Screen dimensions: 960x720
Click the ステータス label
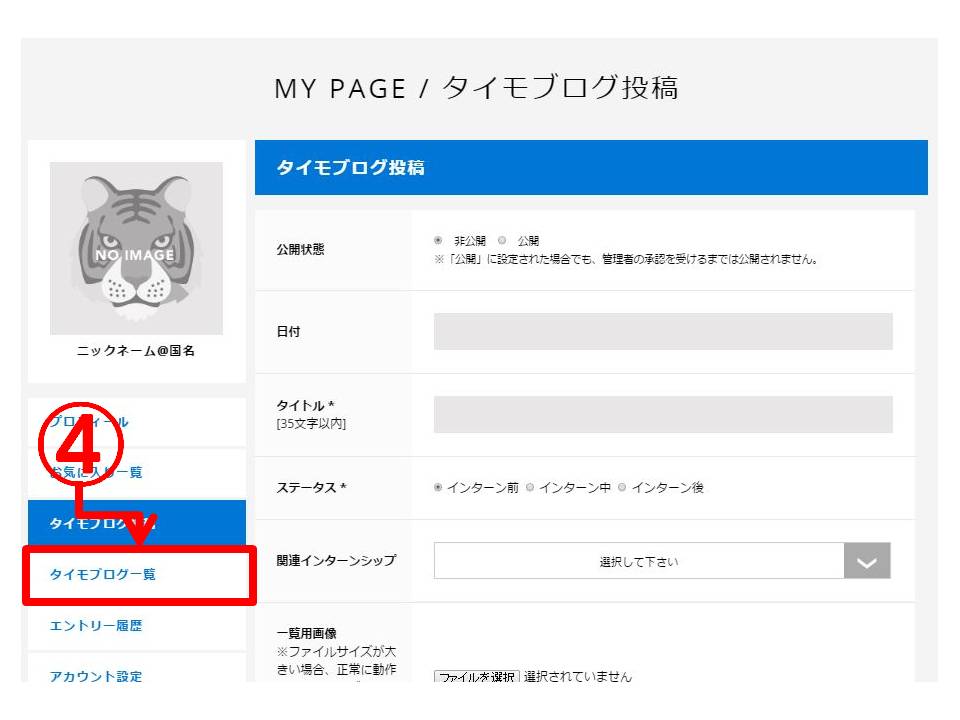(311, 487)
